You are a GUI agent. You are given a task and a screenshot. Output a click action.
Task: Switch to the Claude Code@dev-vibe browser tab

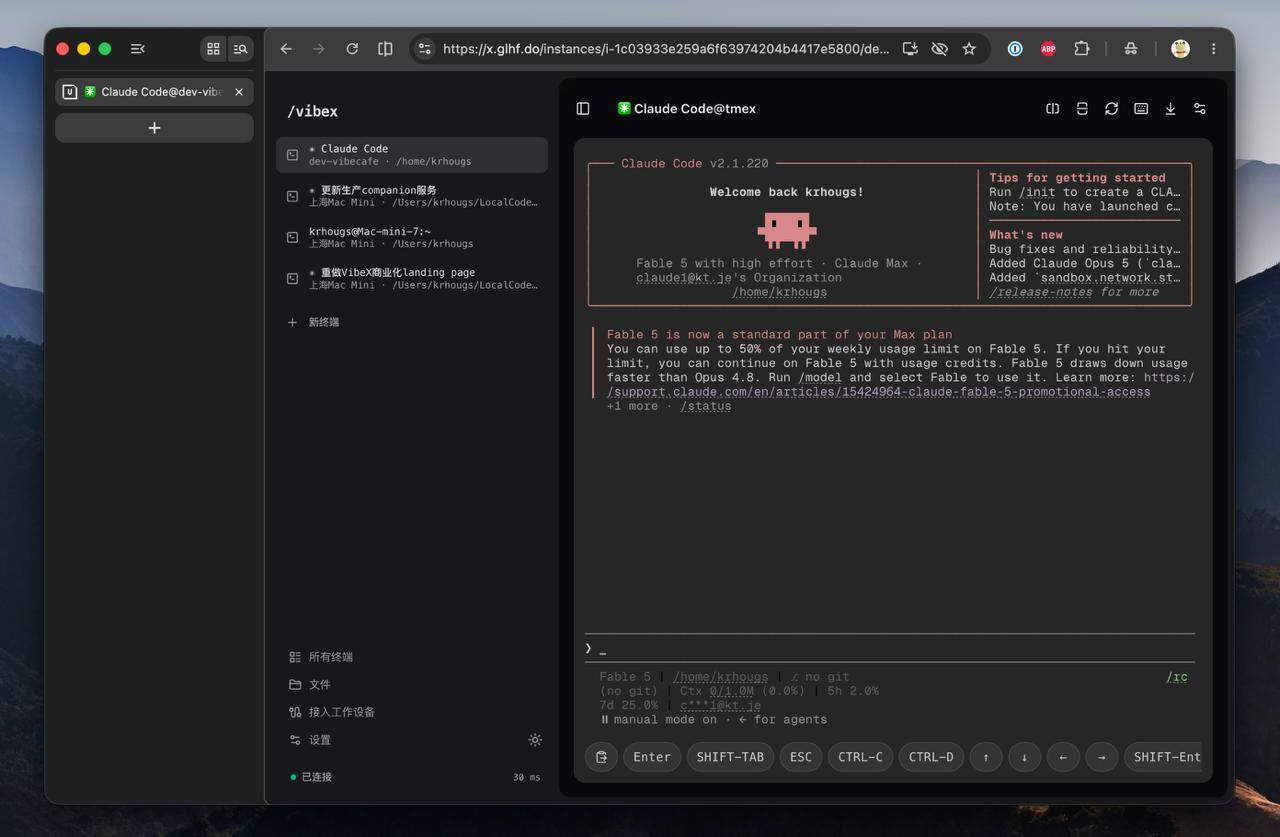pyautogui.click(x=154, y=92)
